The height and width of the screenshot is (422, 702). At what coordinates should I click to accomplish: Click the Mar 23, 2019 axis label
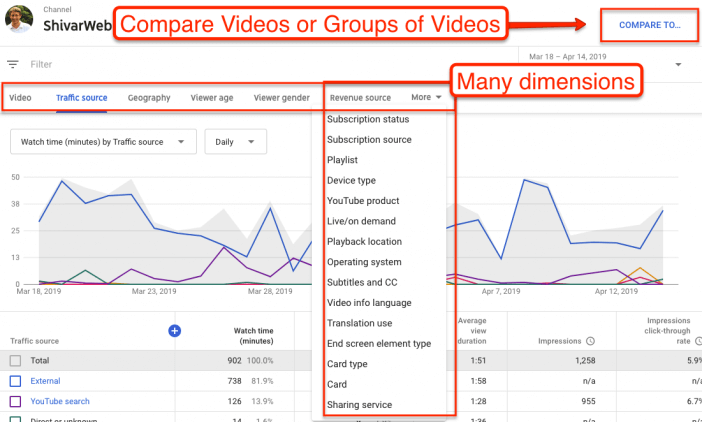[x=154, y=291]
